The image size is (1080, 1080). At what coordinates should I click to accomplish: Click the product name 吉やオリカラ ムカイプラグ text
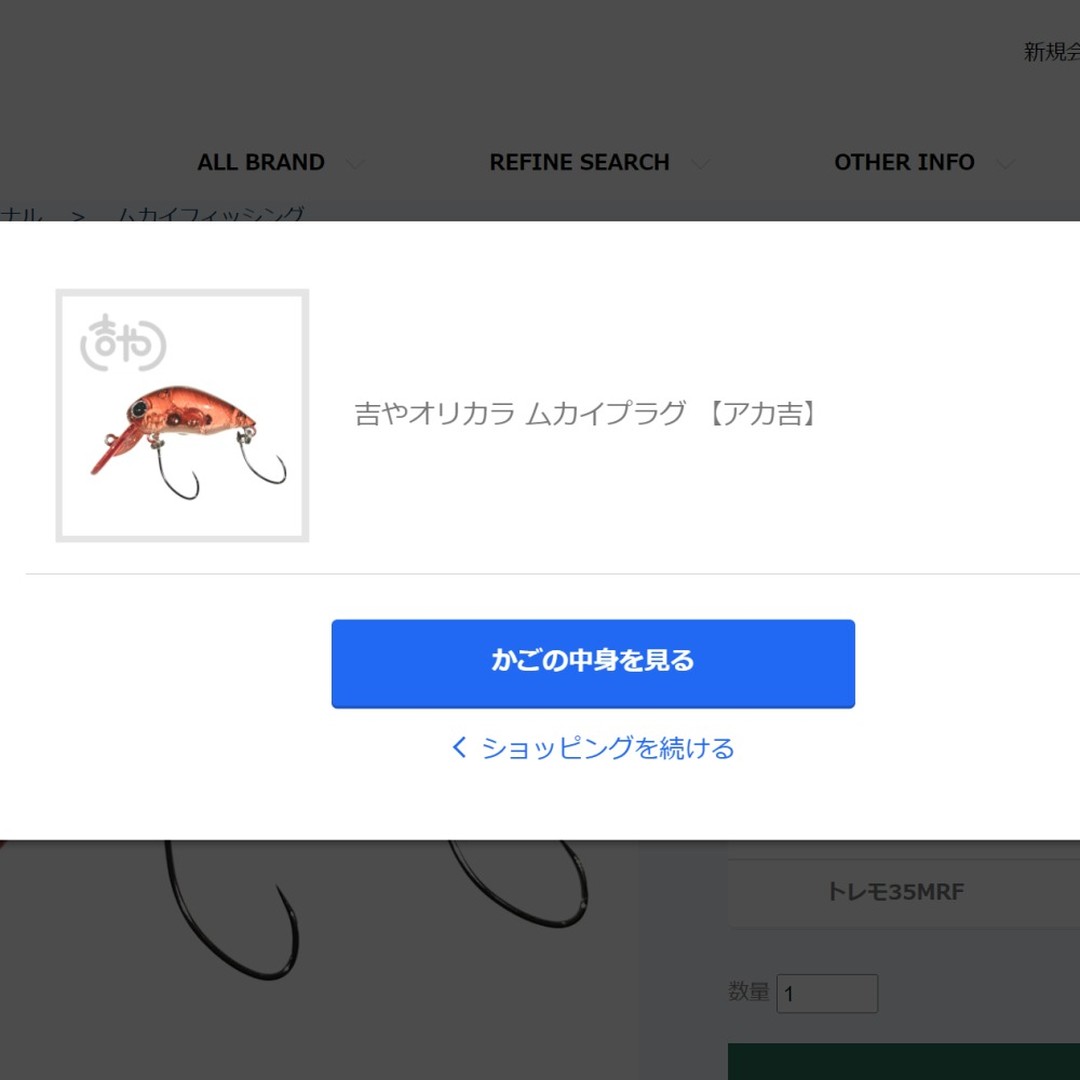click(520, 414)
